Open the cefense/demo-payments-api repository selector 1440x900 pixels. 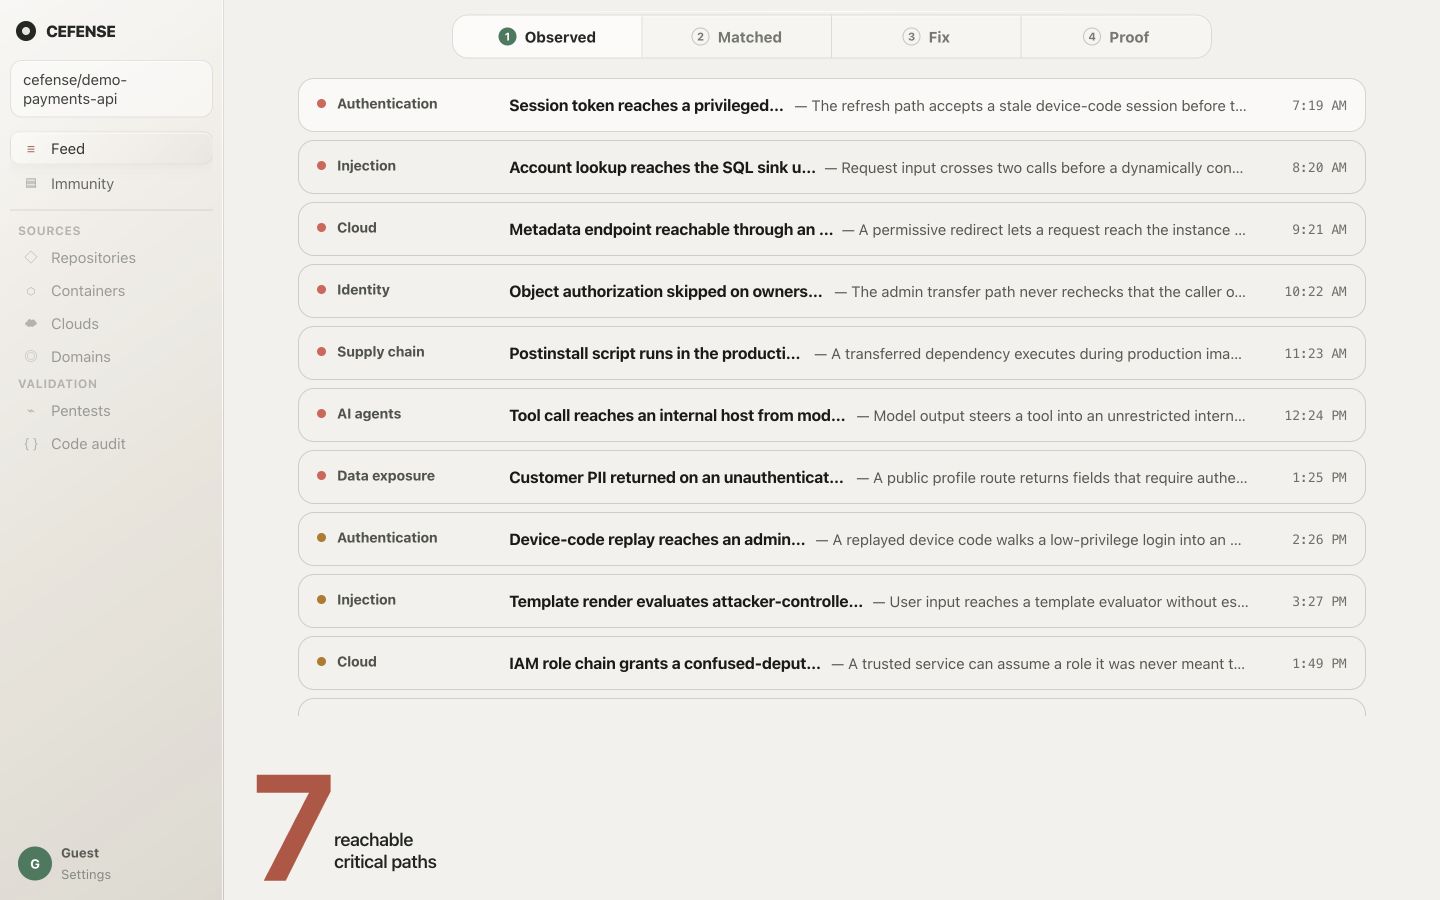tap(111, 89)
